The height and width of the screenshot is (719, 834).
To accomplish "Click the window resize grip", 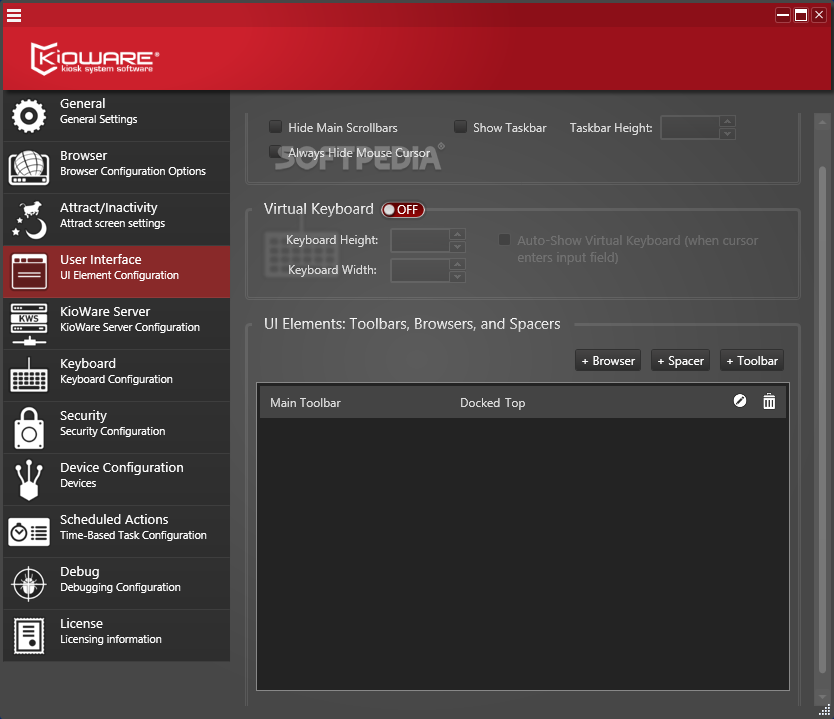I will click(824, 710).
